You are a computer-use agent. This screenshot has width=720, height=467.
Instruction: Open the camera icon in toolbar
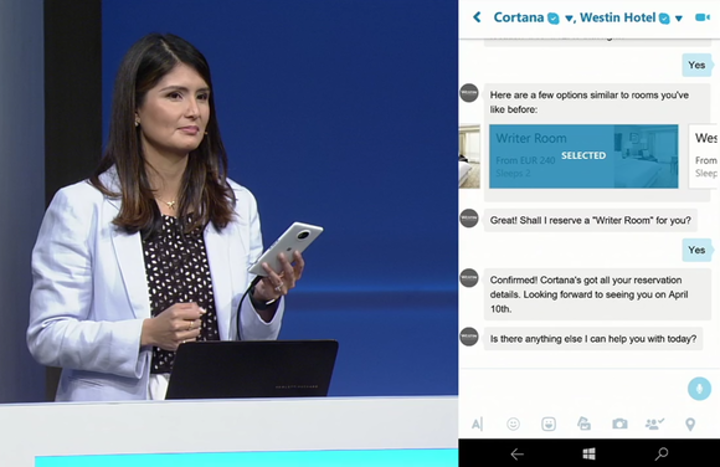coord(620,424)
